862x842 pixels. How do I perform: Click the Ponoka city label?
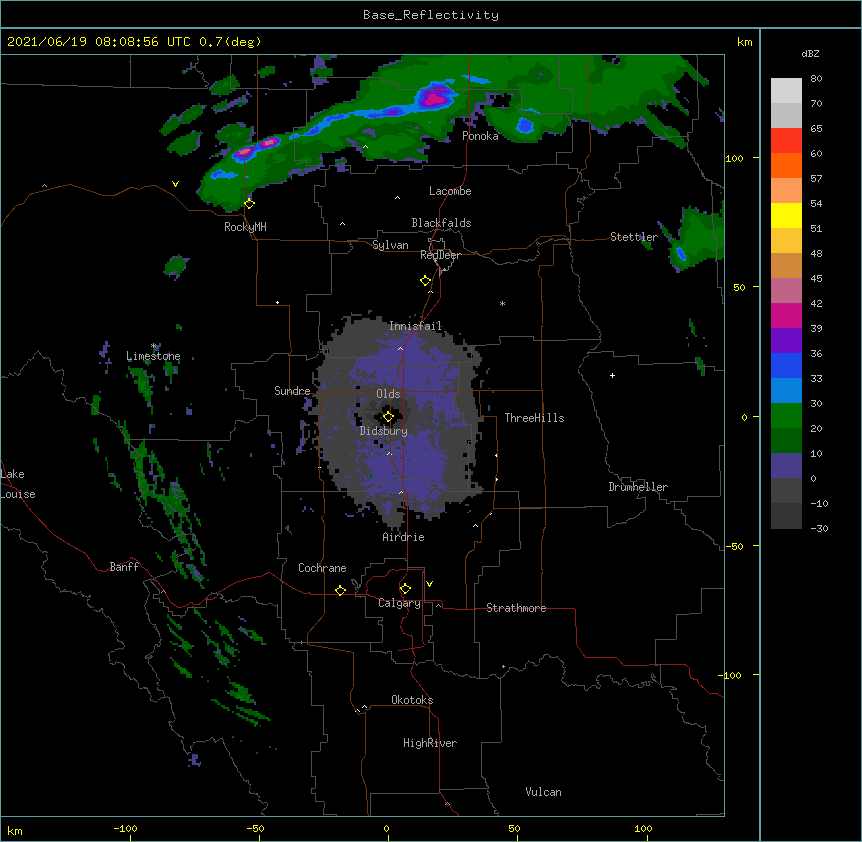pyautogui.click(x=480, y=136)
